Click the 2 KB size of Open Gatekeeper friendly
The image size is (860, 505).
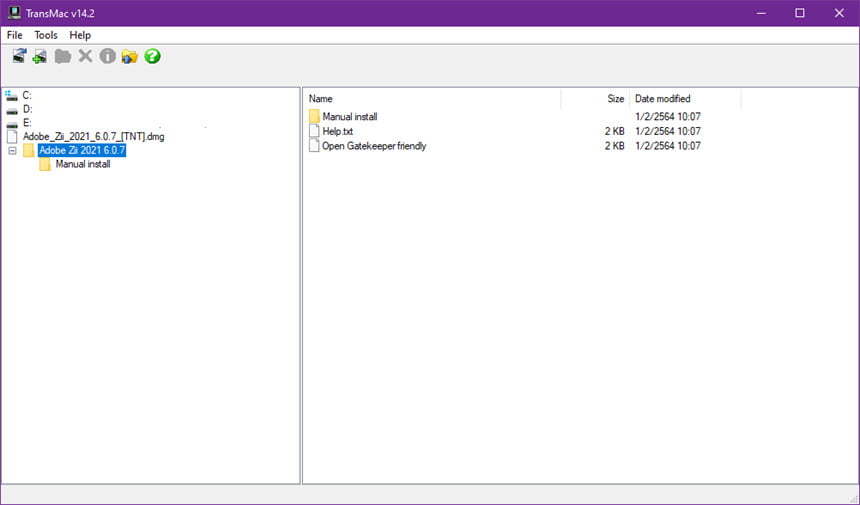pos(615,146)
